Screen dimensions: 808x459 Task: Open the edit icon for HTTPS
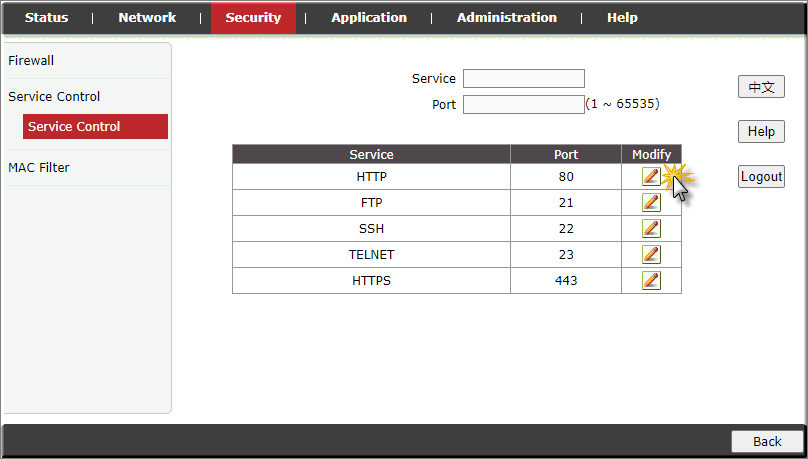point(651,281)
